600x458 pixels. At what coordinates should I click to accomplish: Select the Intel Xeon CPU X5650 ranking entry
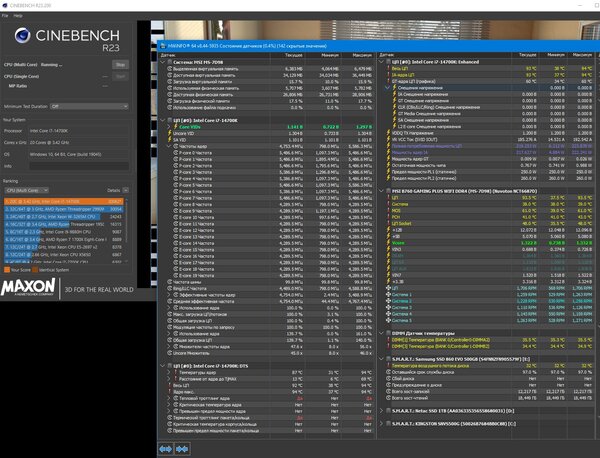click(x=64, y=254)
